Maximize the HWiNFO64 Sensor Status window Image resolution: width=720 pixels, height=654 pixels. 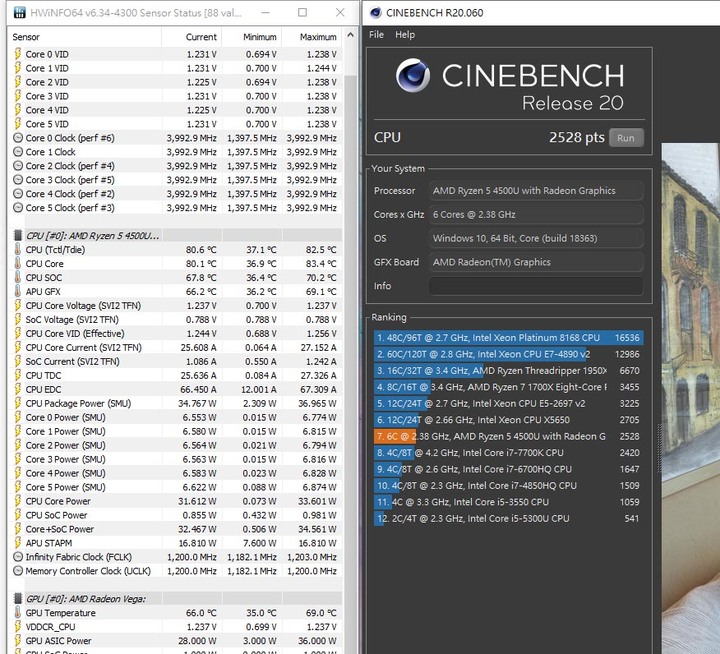pos(302,12)
